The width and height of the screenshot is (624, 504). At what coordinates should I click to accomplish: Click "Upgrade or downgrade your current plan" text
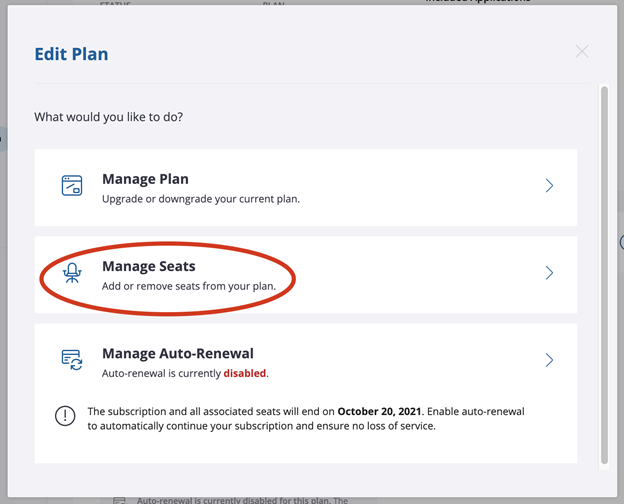[200, 198]
